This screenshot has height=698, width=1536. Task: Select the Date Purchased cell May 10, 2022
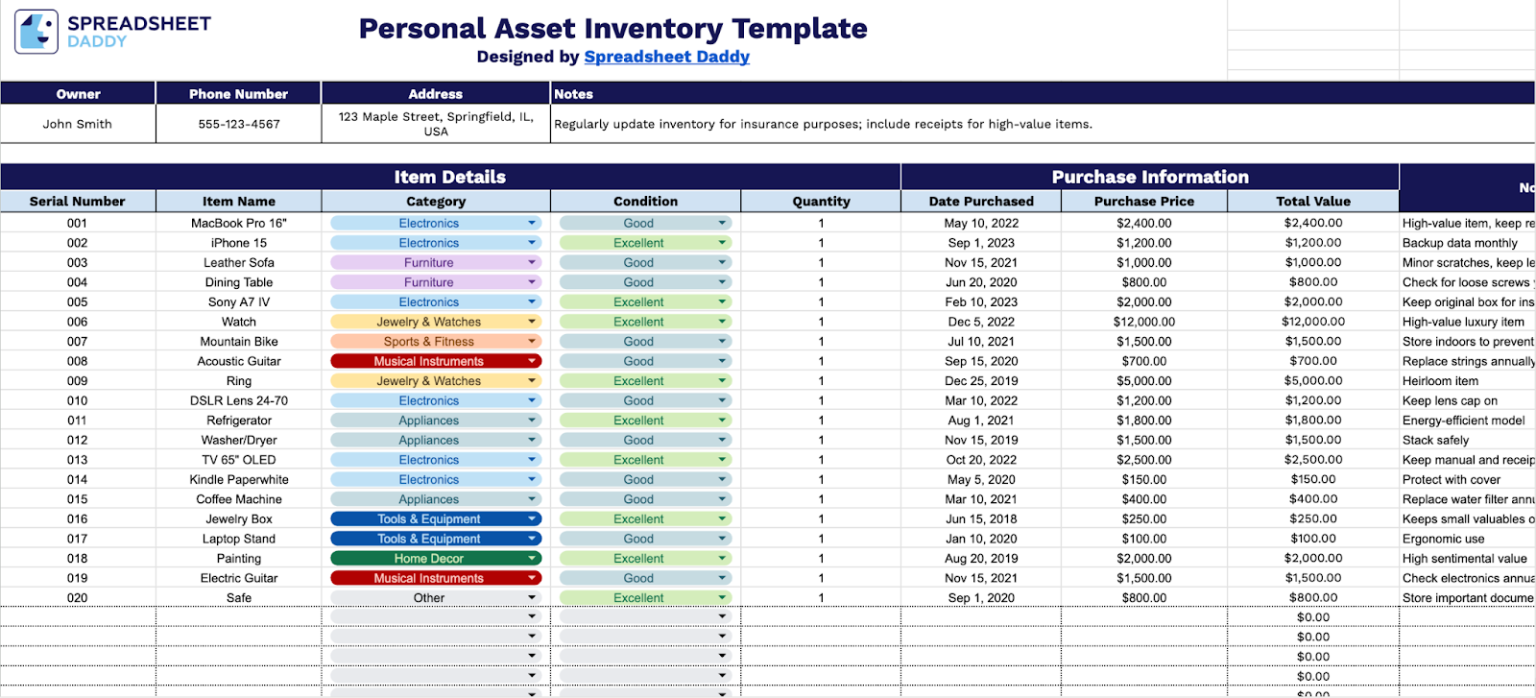click(x=981, y=222)
